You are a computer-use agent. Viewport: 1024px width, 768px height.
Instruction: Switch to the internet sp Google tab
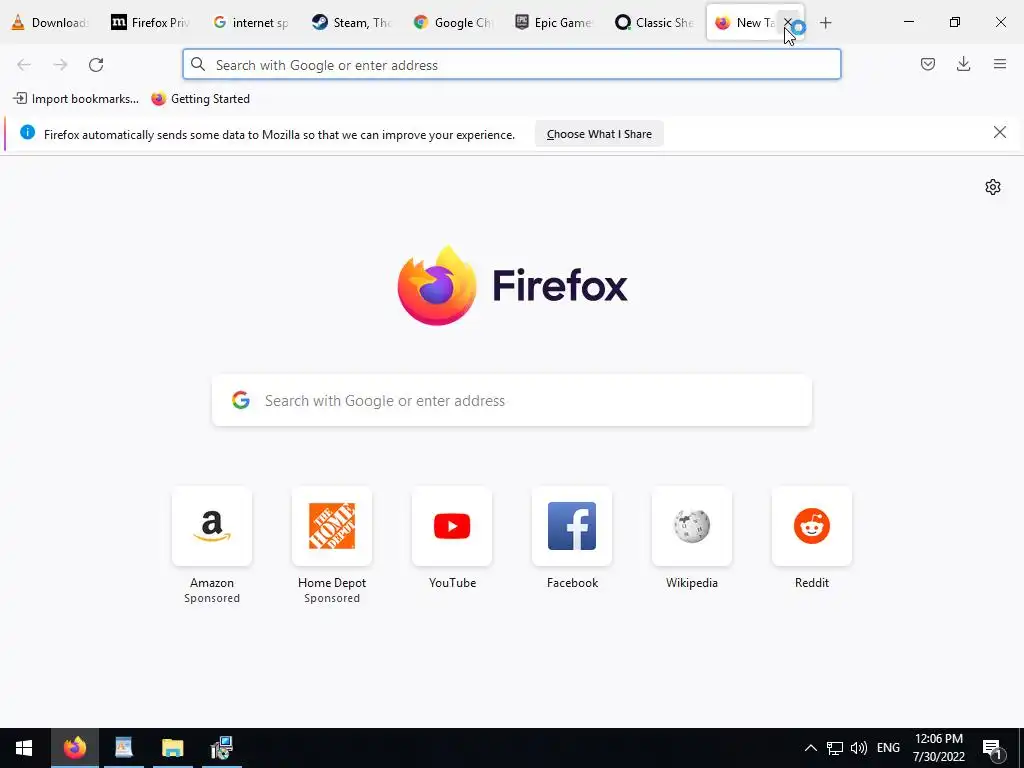[x=251, y=23]
